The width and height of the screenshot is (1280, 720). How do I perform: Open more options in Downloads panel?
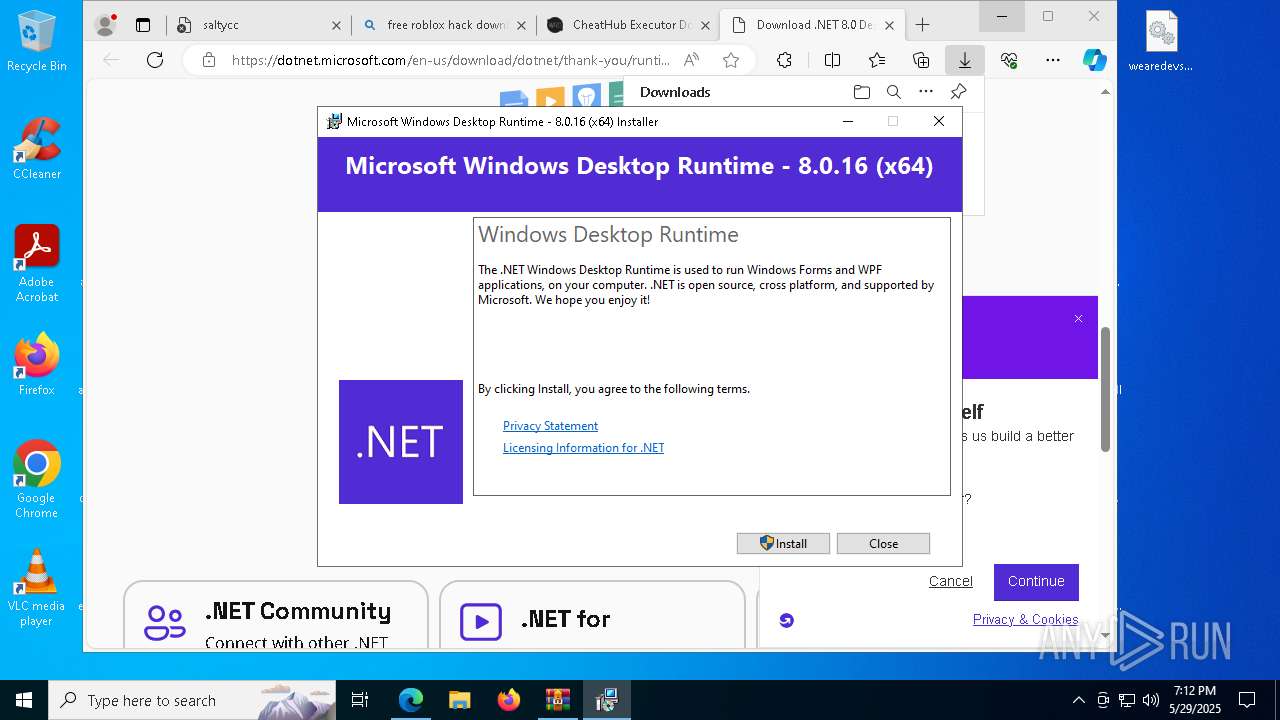[x=926, y=92]
